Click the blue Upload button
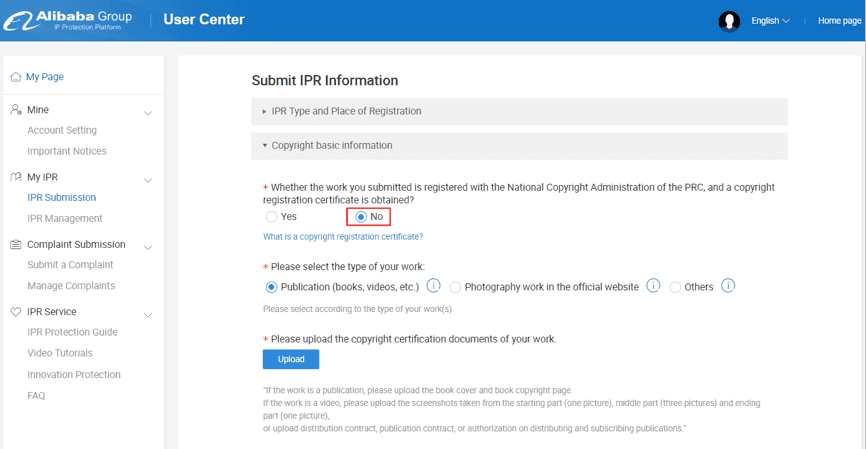This screenshot has width=866, height=449. (x=291, y=359)
